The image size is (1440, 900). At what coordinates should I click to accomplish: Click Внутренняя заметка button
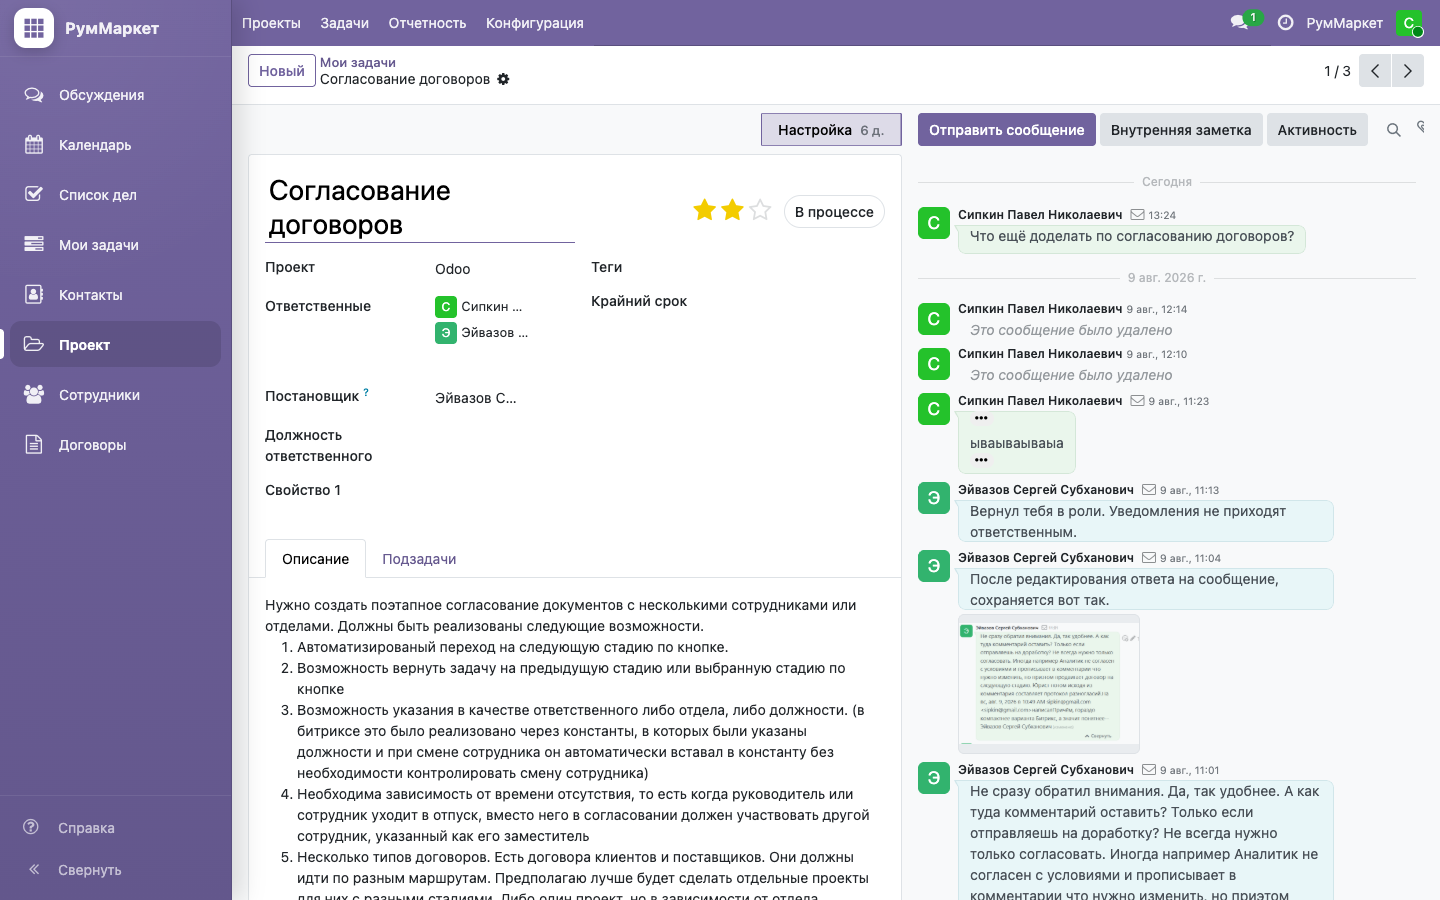pyautogui.click(x=1181, y=130)
